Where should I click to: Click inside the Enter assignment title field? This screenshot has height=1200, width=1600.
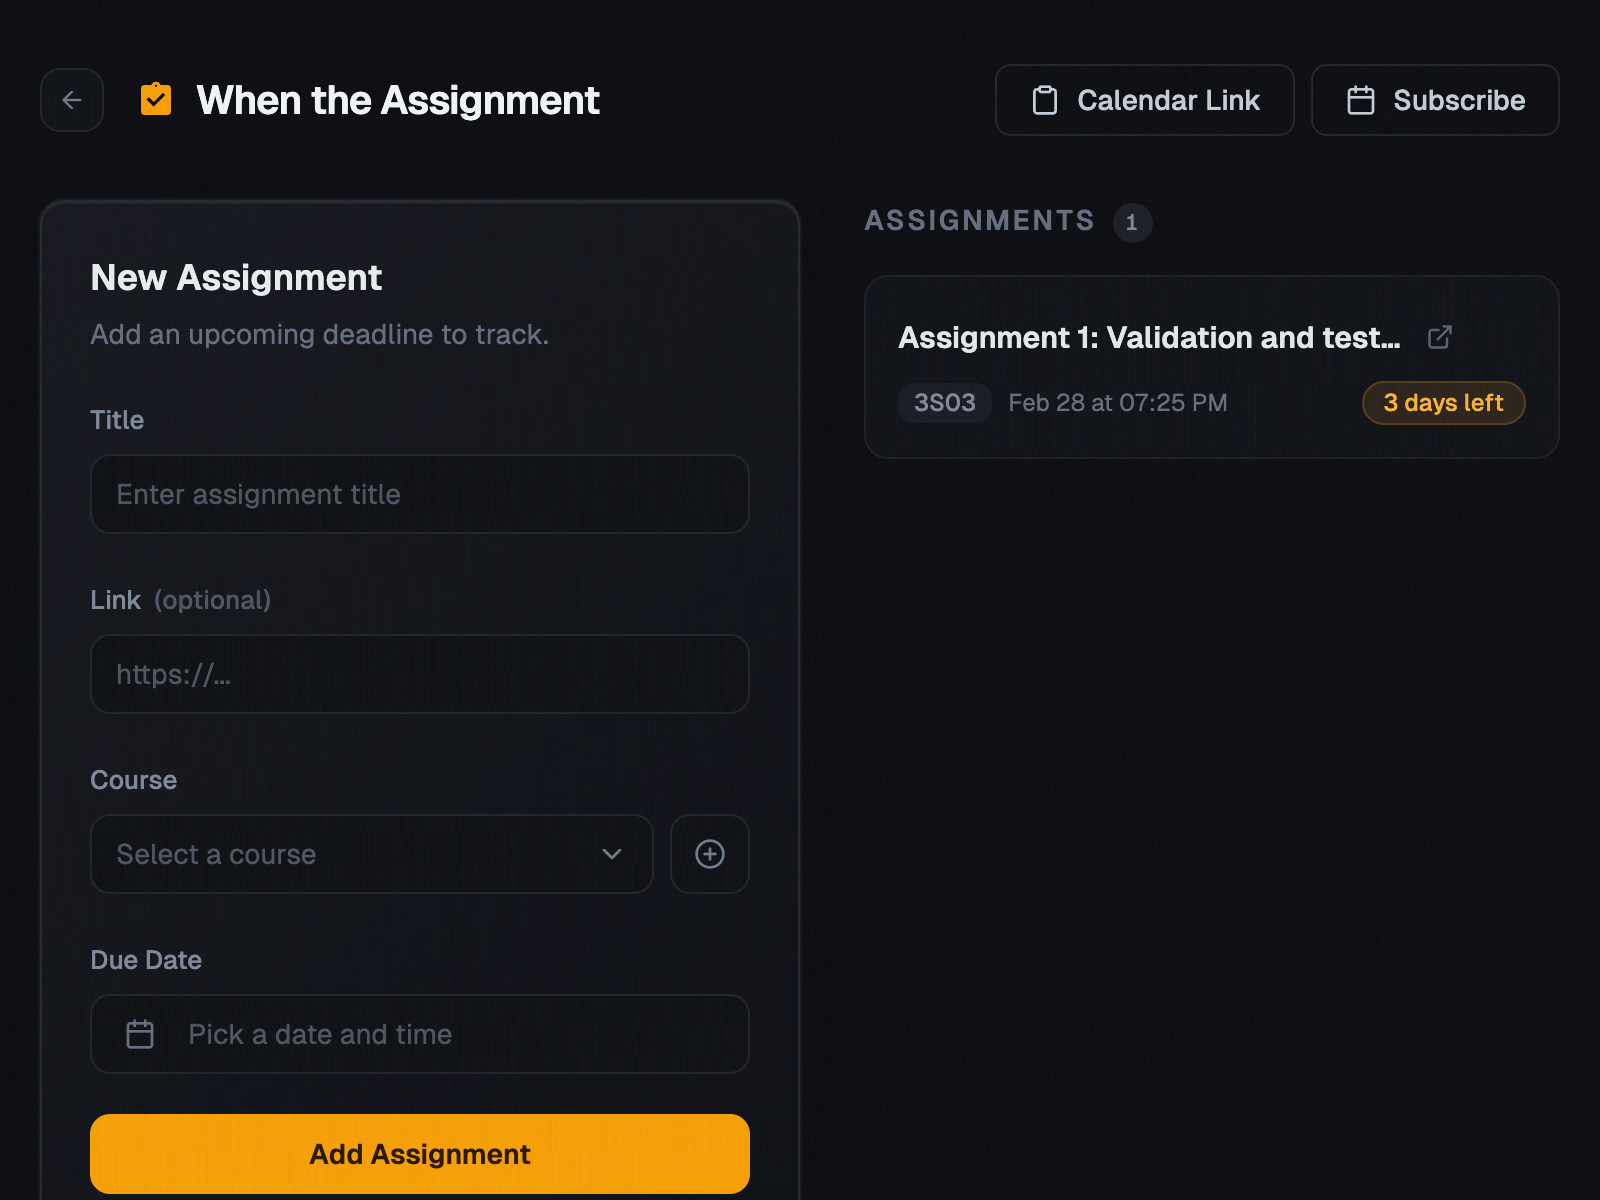(419, 494)
